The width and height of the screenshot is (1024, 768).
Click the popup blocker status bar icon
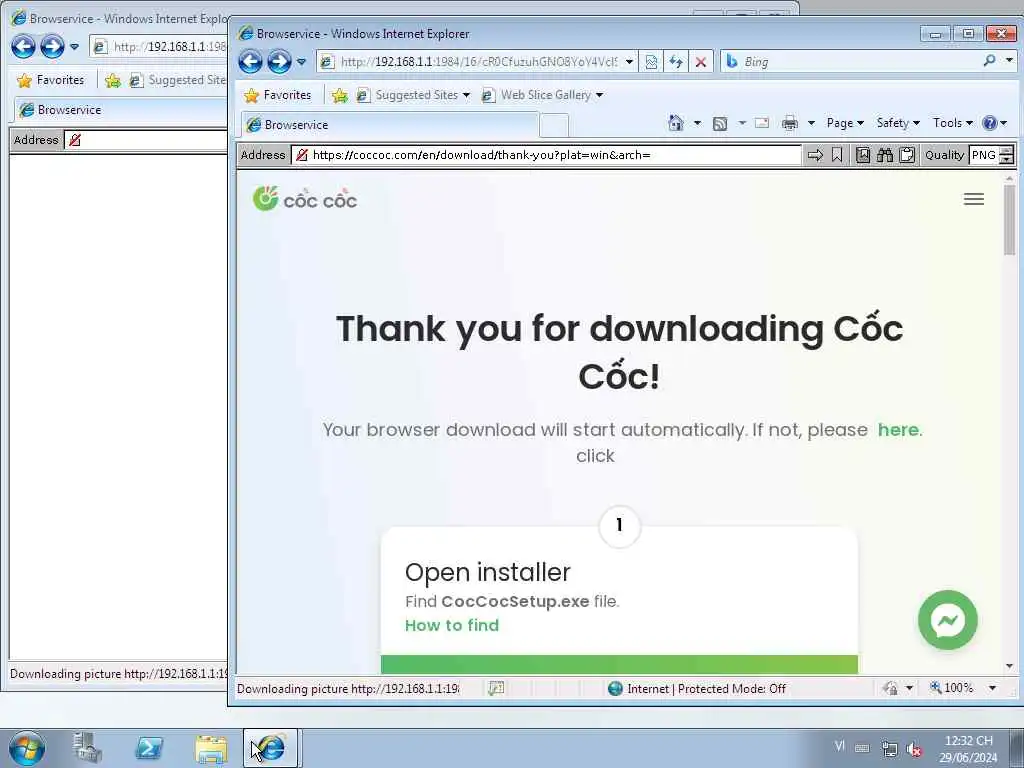496,688
